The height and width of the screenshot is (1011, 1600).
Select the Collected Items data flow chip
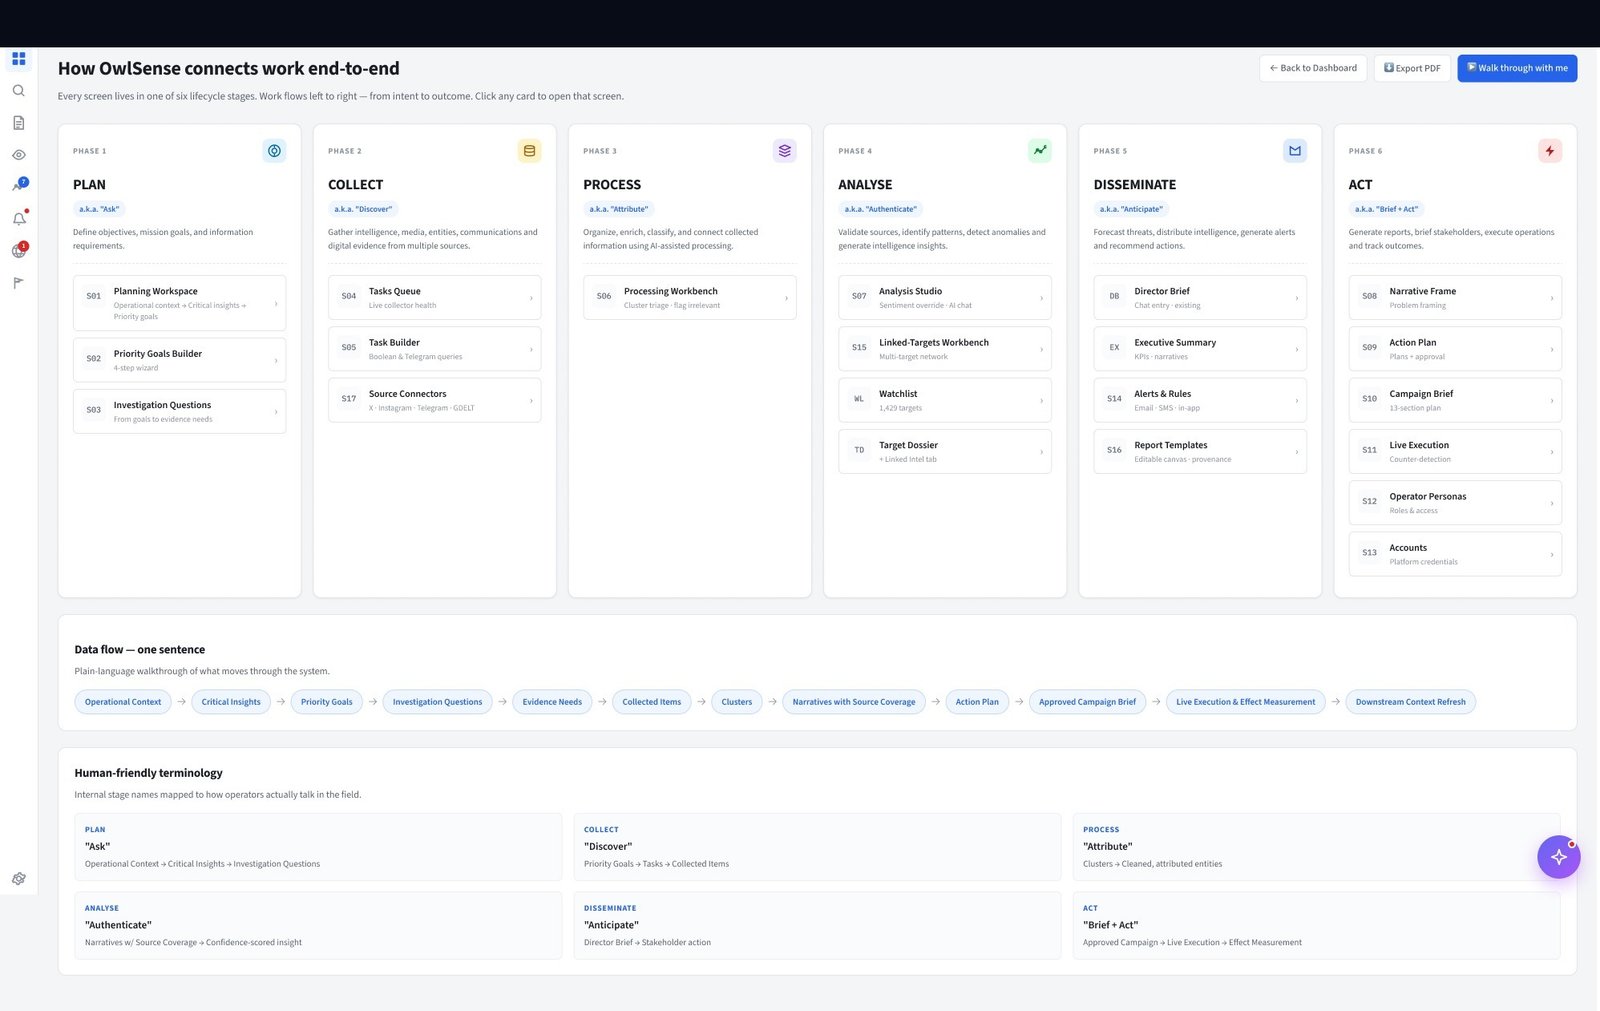coord(652,702)
